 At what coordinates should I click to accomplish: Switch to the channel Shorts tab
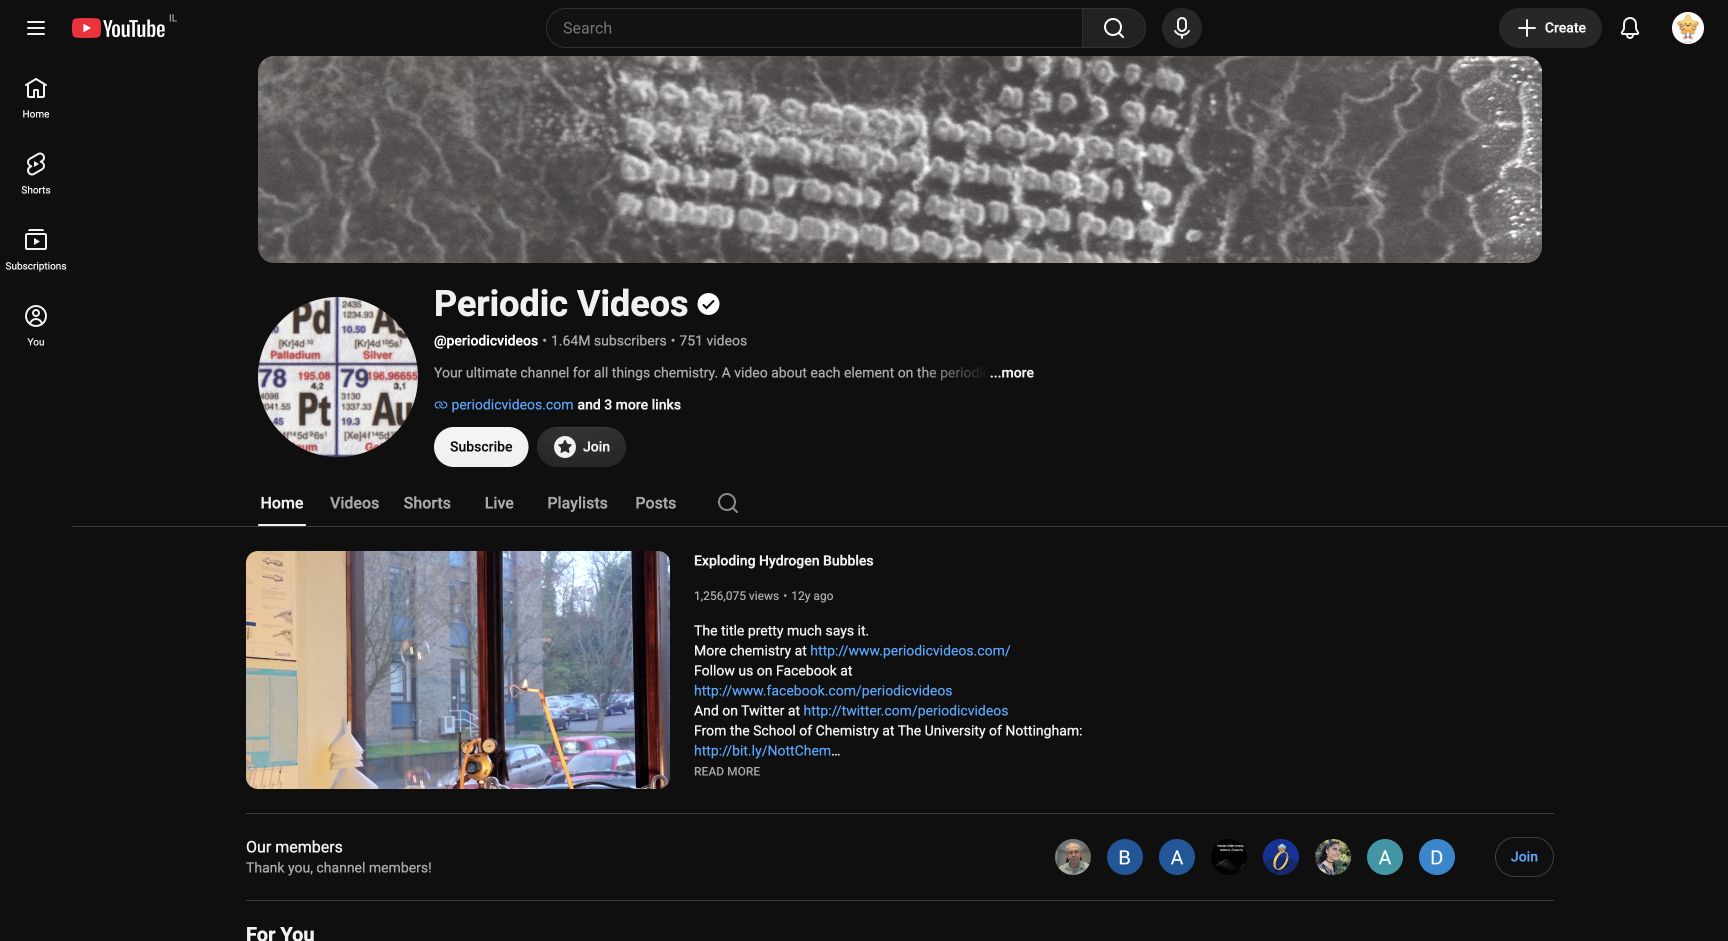427,503
